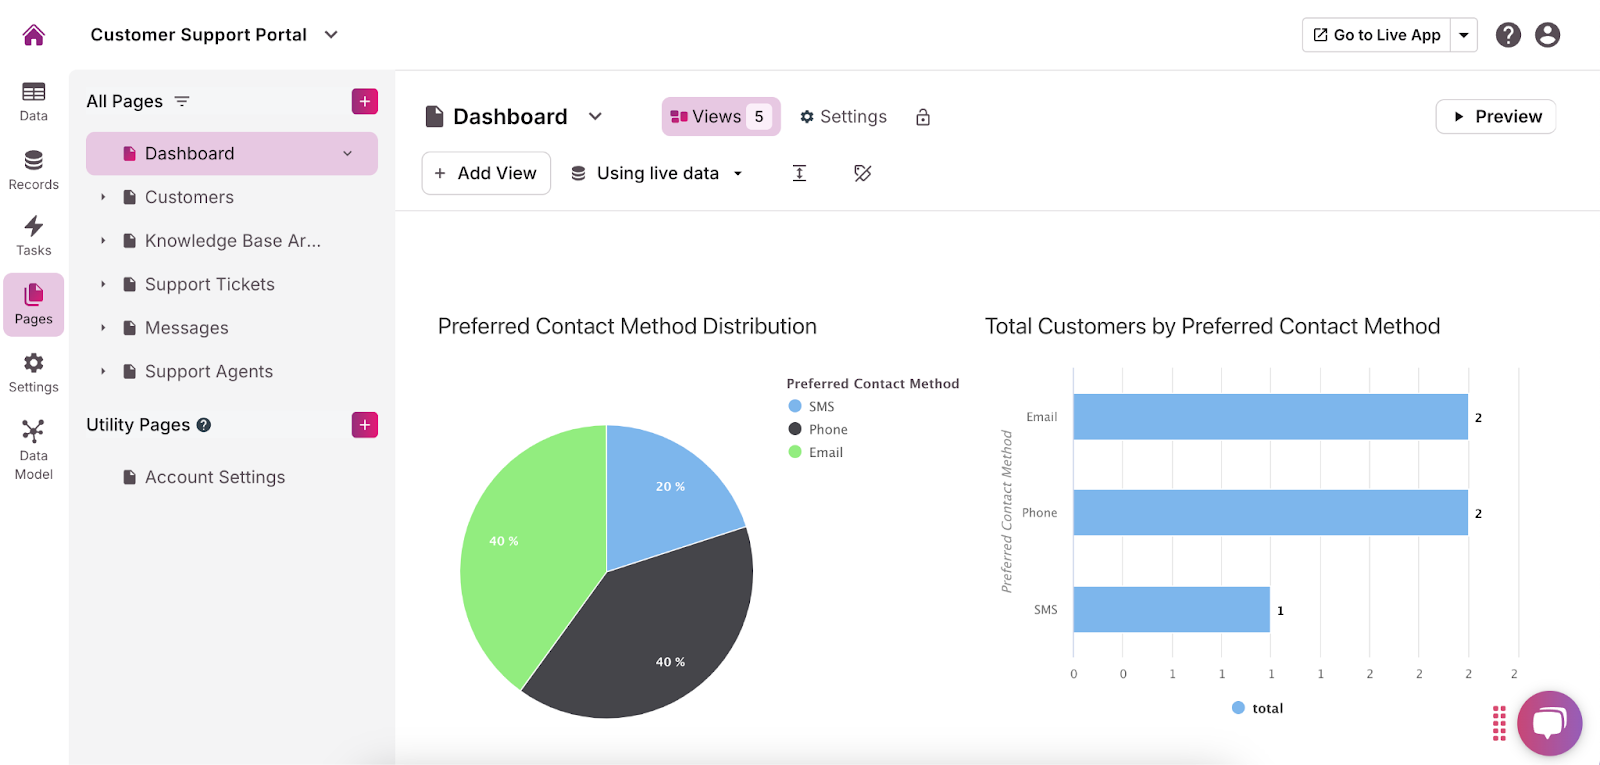Open the Customer Support Portal app dropdown

[x=331, y=35]
